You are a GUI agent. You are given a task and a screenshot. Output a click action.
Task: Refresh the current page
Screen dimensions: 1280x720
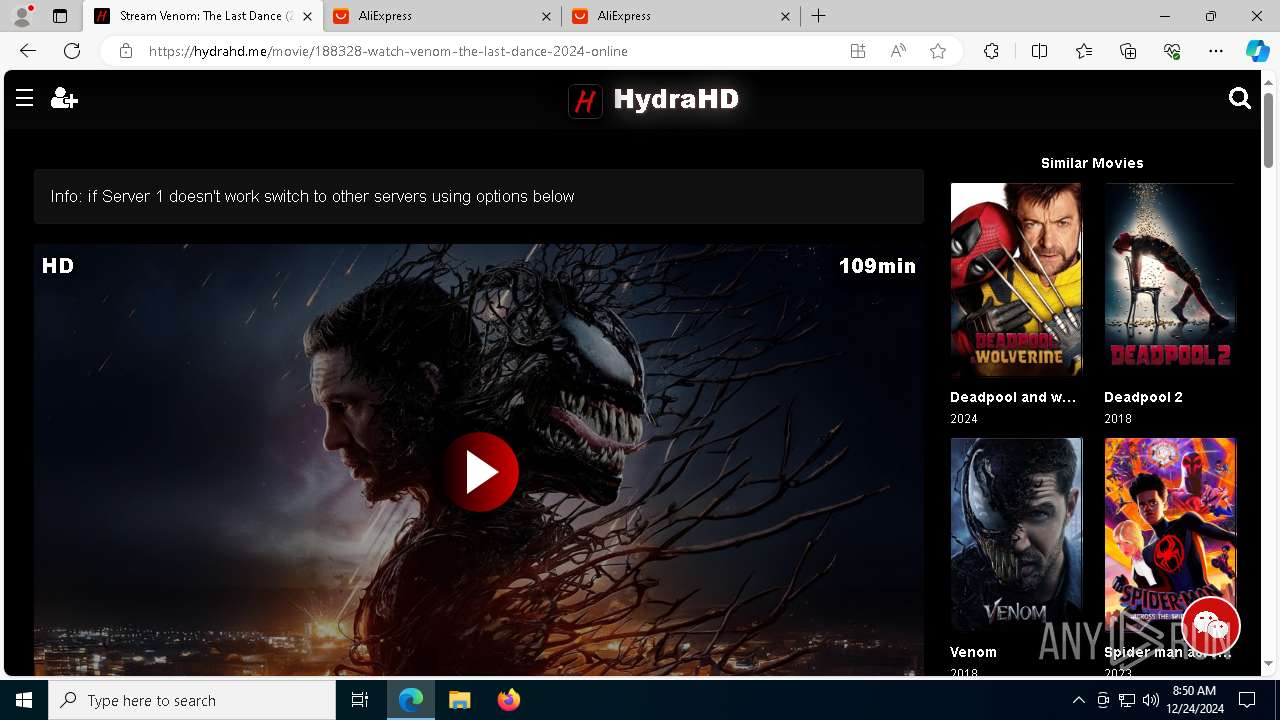point(72,51)
